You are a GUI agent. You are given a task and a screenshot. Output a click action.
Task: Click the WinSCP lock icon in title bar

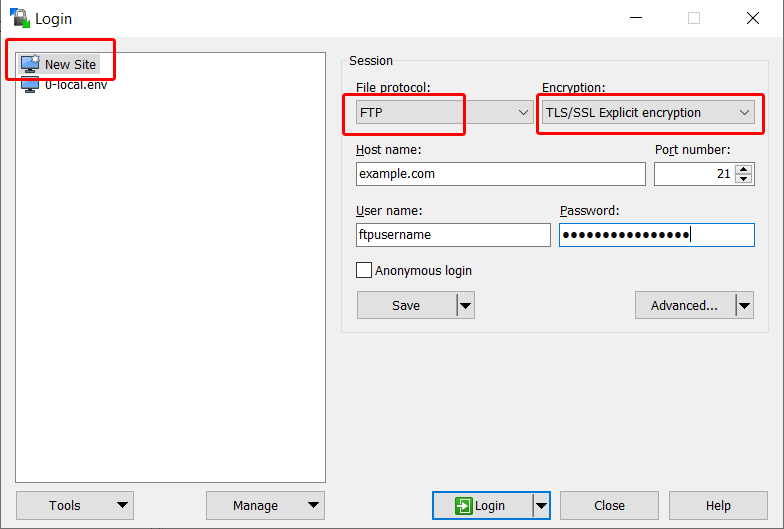[20, 18]
